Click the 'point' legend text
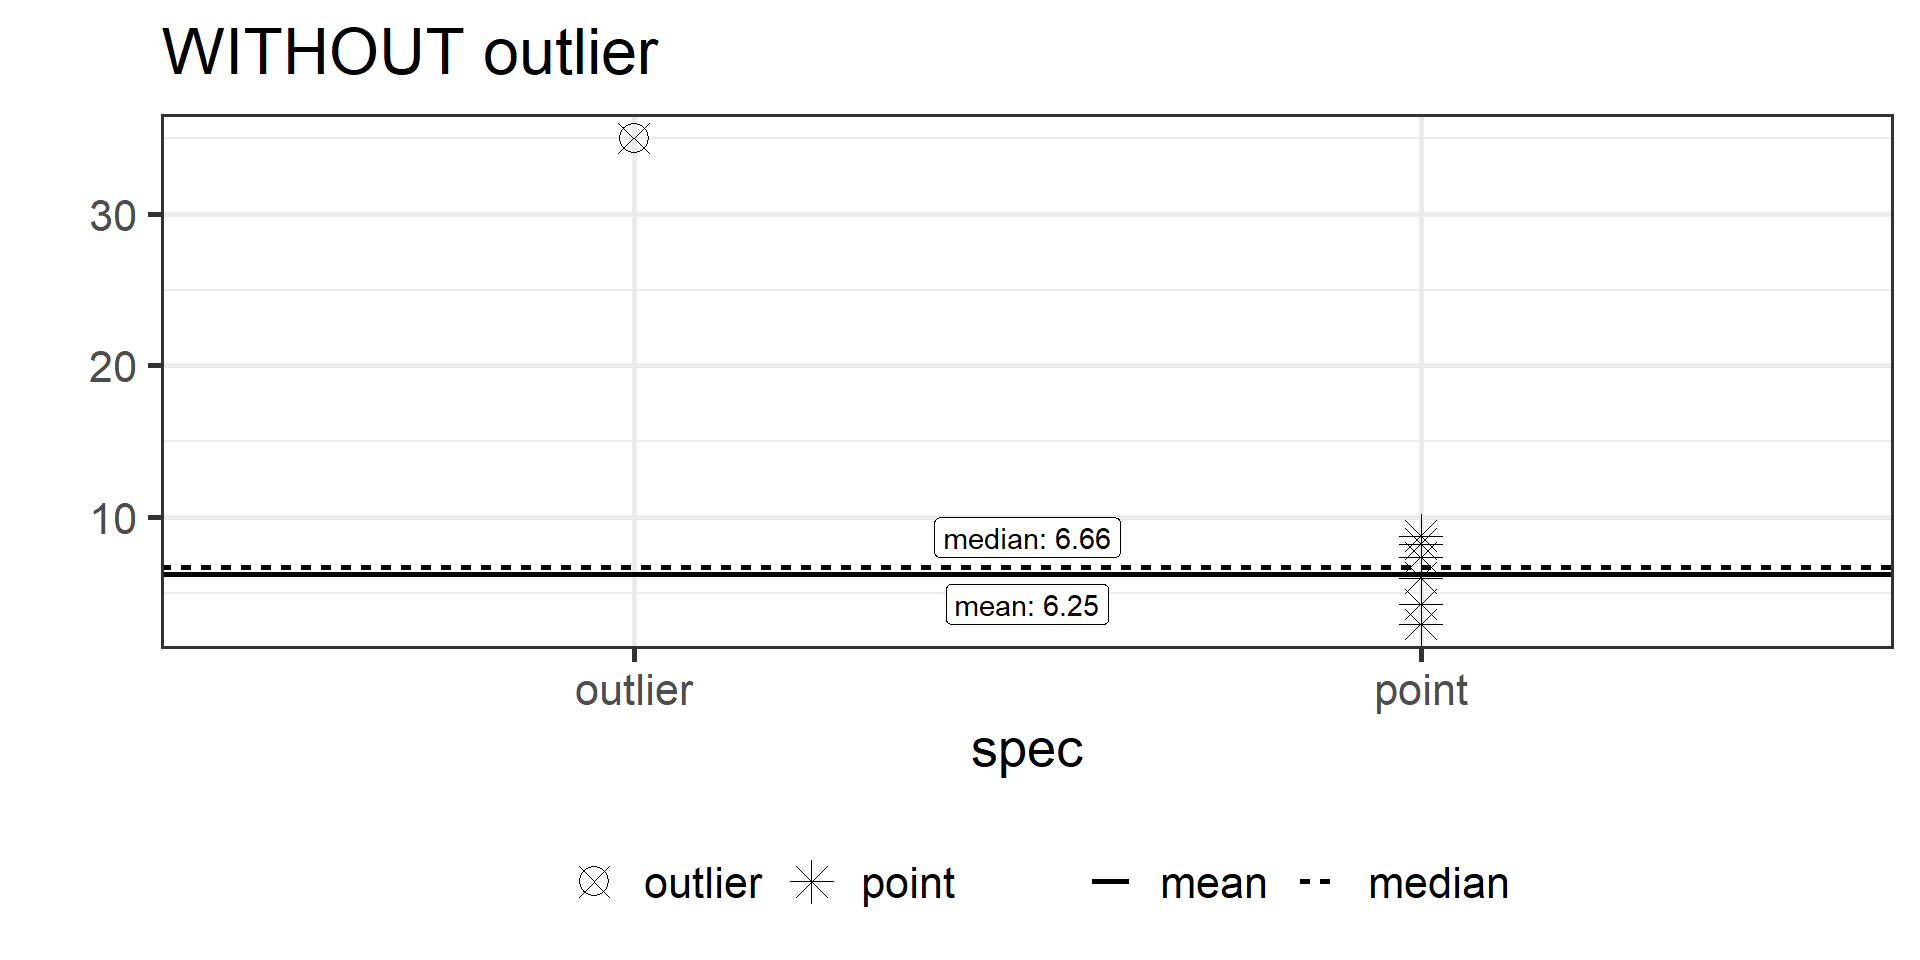The width and height of the screenshot is (1920, 960). (x=908, y=883)
